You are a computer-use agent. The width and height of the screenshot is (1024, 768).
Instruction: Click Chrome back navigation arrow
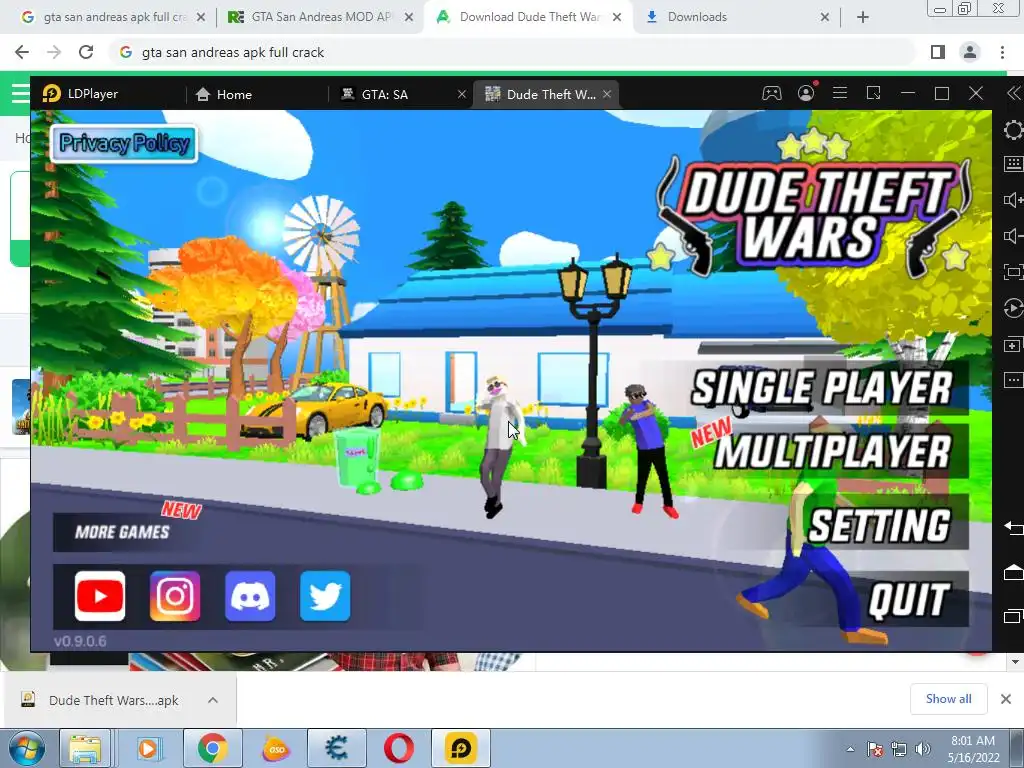[22, 52]
